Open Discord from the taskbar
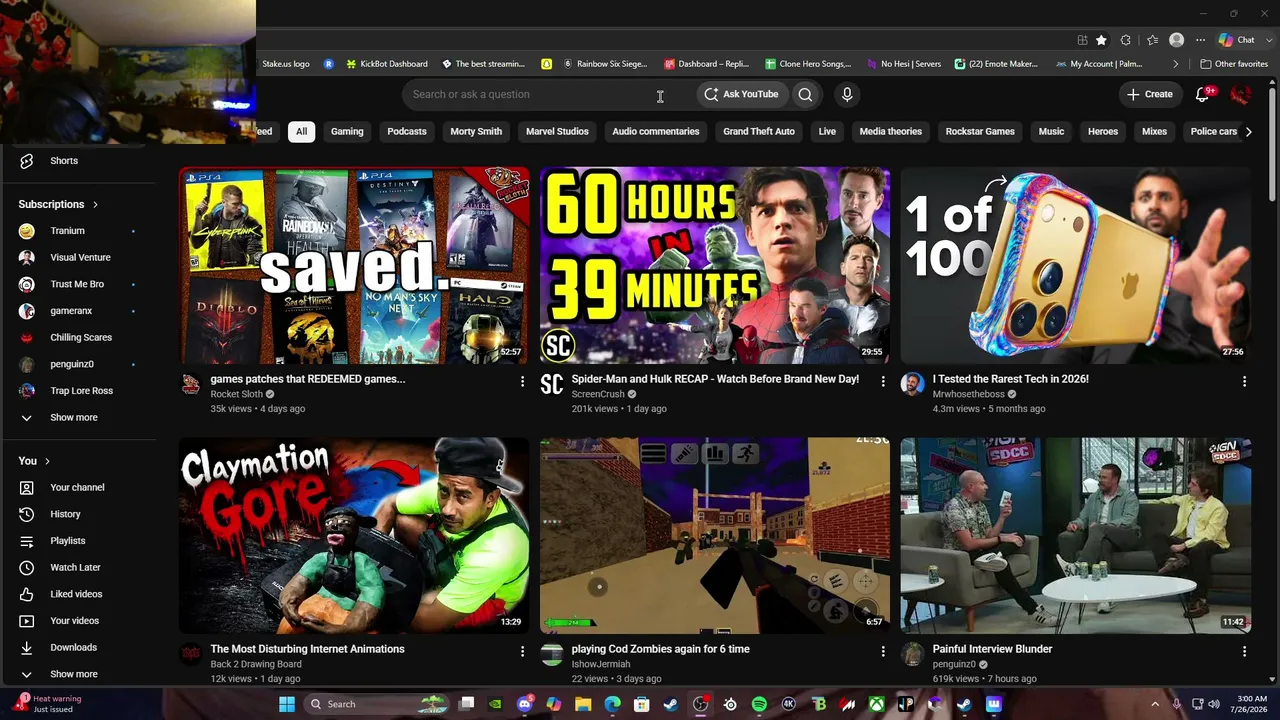Viewport: 1280px width, 720px height. (525, 704)
